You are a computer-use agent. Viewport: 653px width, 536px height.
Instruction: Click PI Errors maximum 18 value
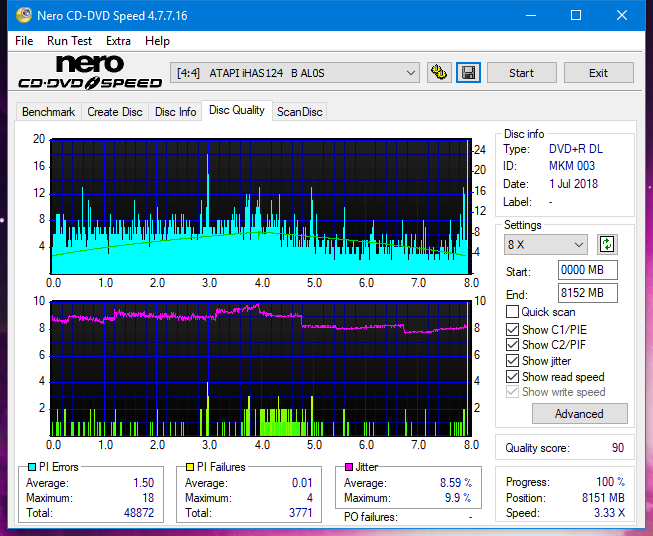148,498
